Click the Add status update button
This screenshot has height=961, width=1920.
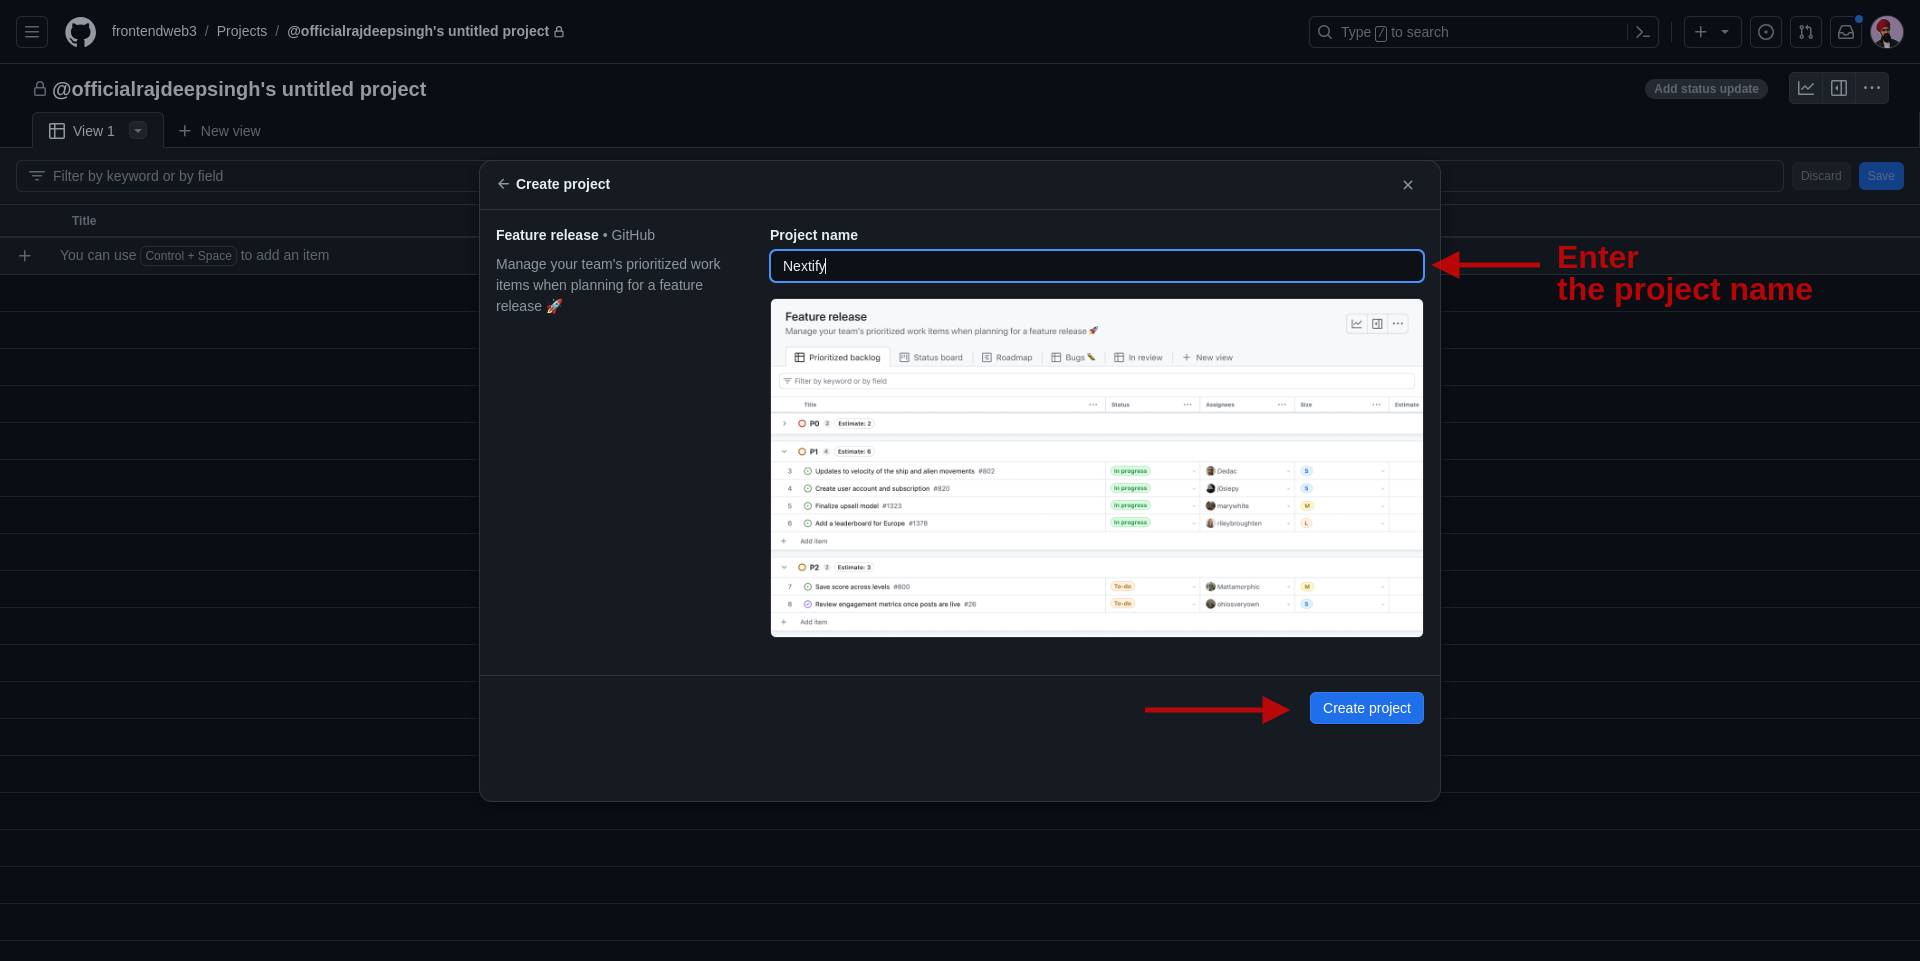coord(1706,89)
